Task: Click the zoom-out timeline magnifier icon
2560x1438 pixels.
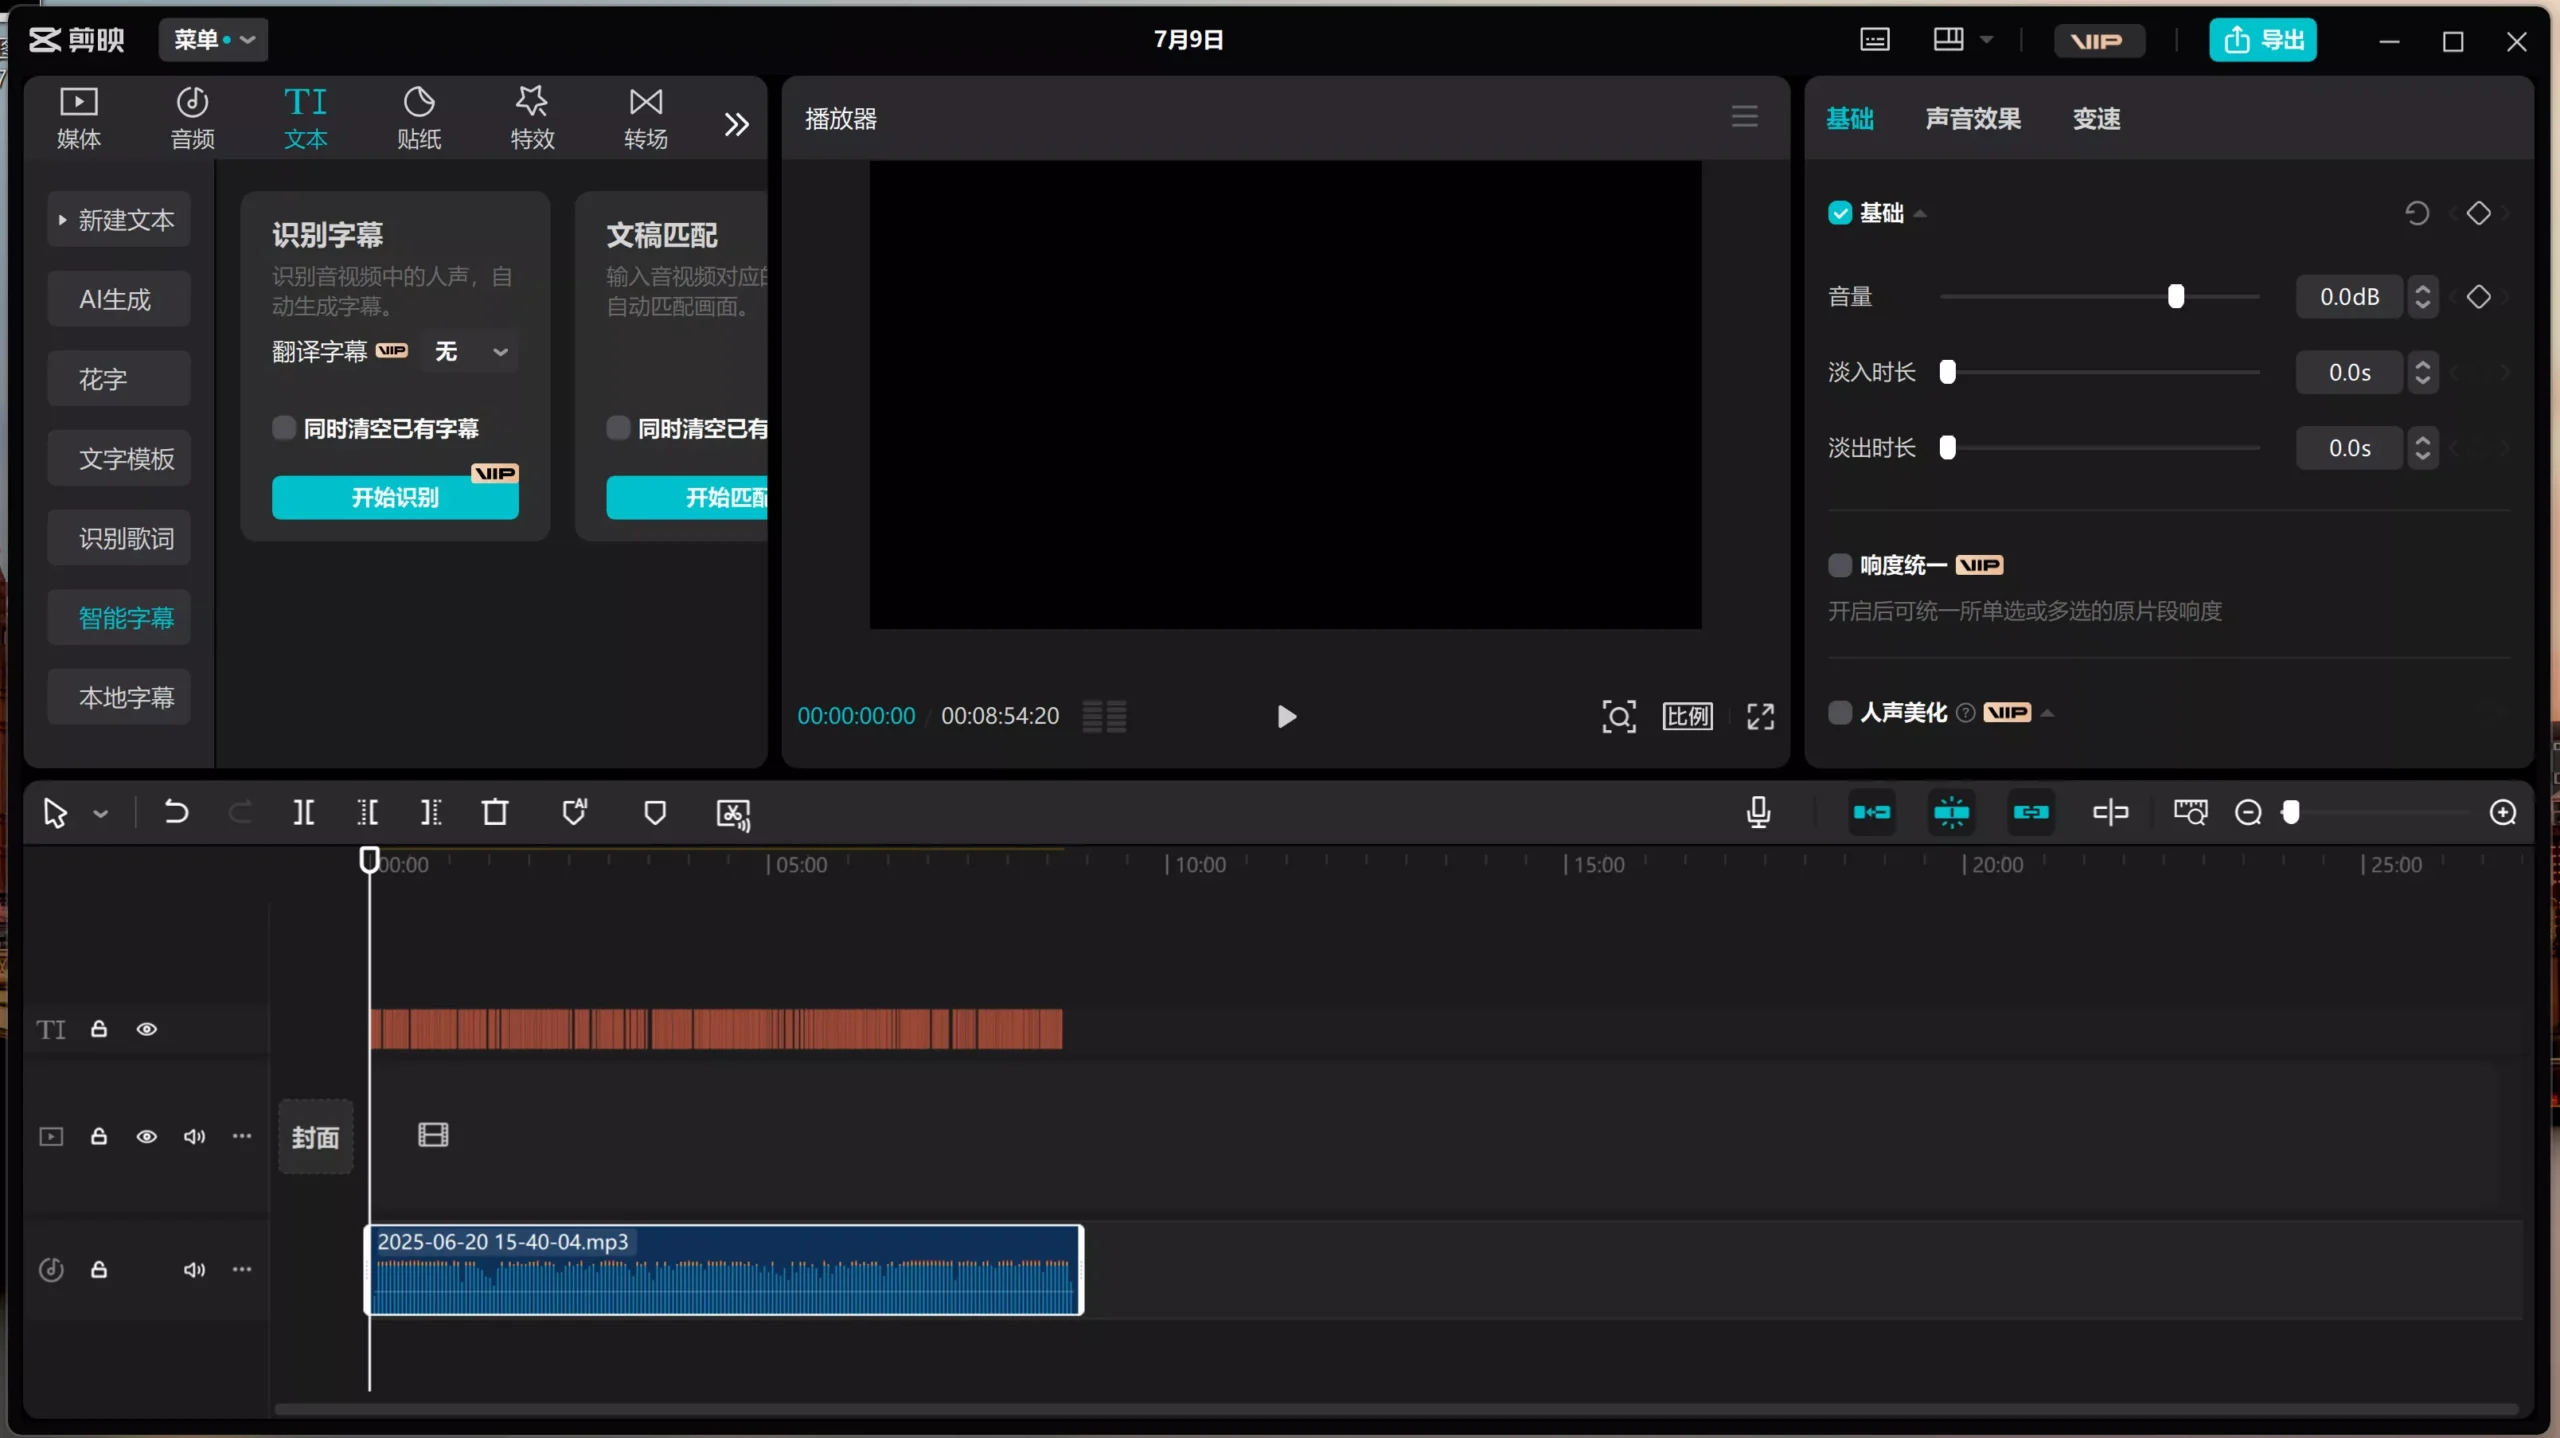Action: point(2248,812)
